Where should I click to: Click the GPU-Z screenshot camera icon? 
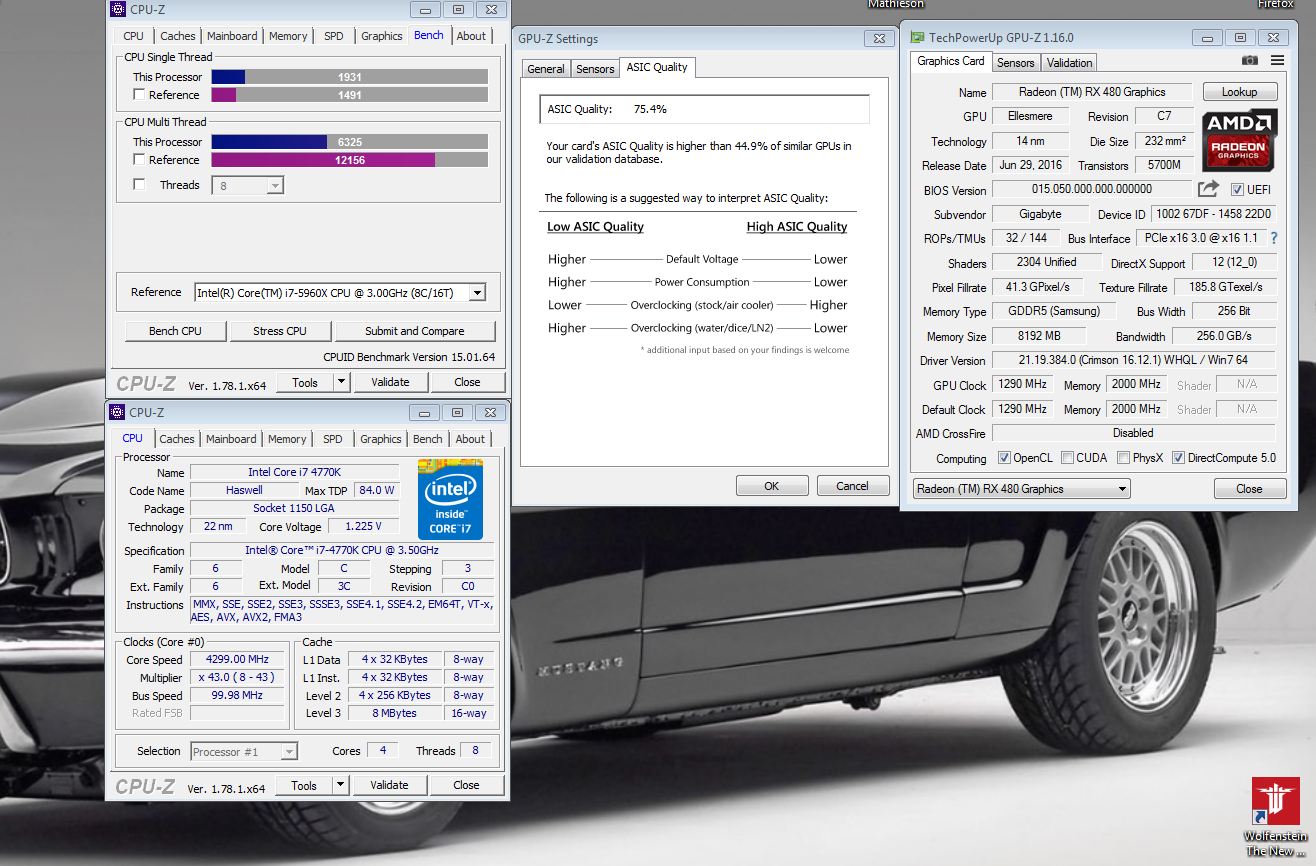(x=1250, y=61)
